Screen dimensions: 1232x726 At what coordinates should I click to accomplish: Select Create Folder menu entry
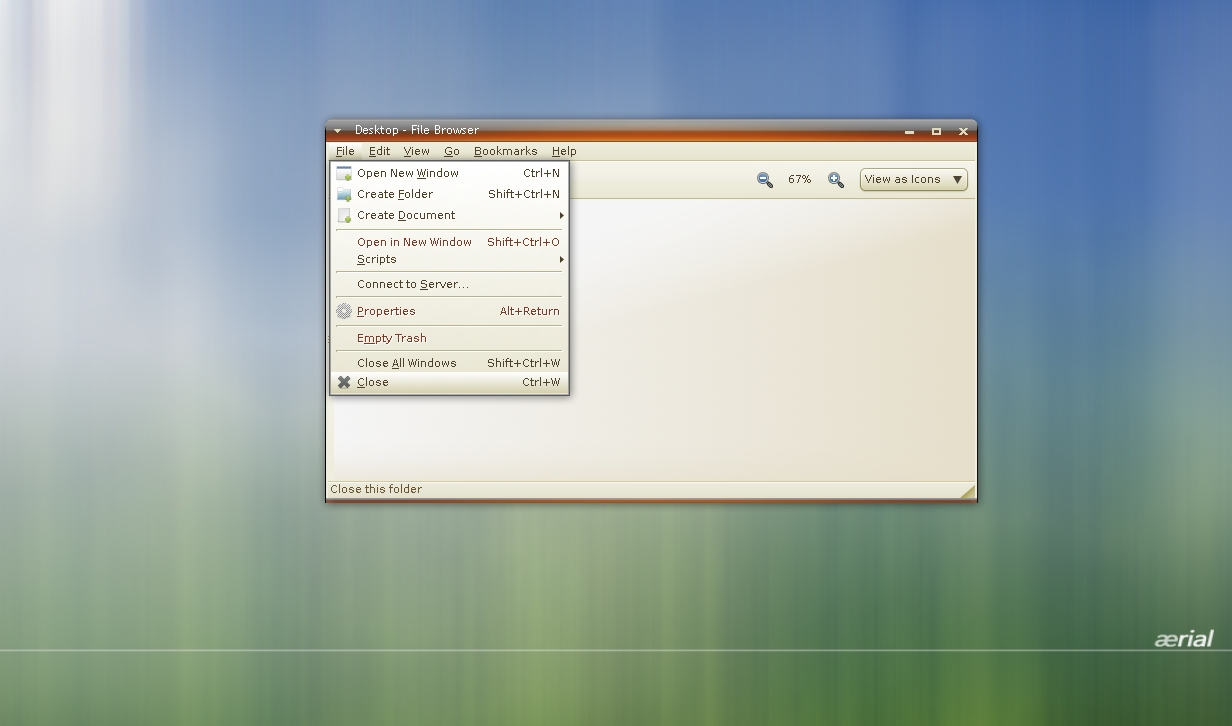[449, 194]
